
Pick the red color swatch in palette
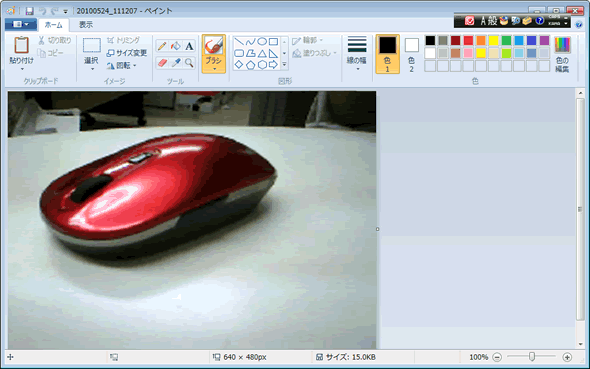[468, 40]
